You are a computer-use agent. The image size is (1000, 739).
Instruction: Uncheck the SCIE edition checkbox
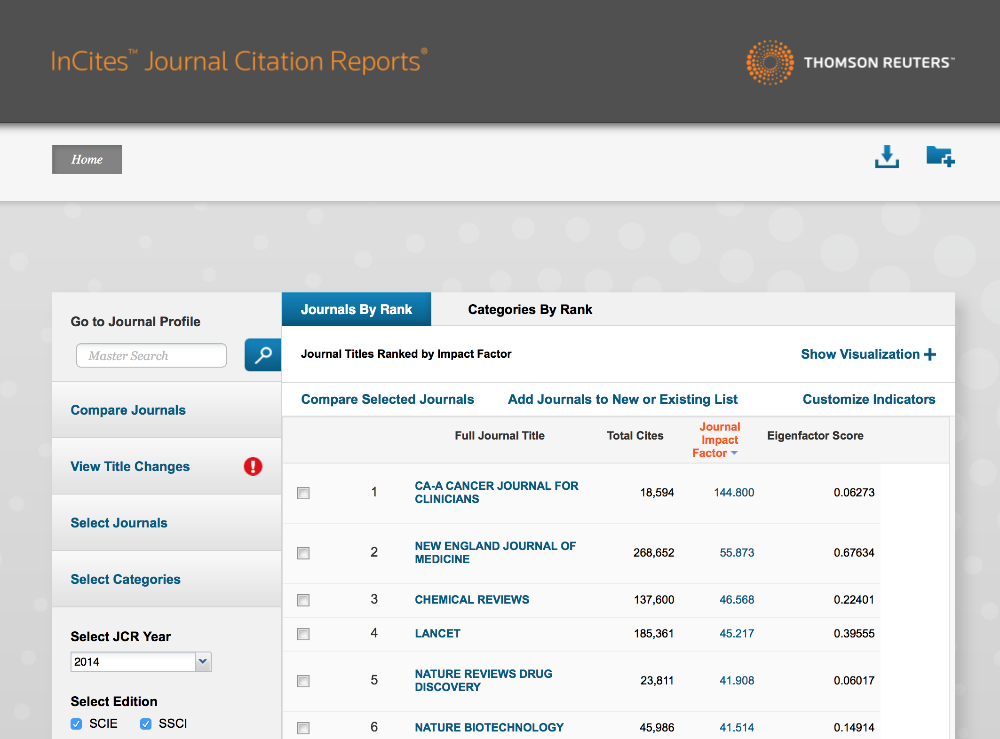pyautogui.click(x=77, y=724)
